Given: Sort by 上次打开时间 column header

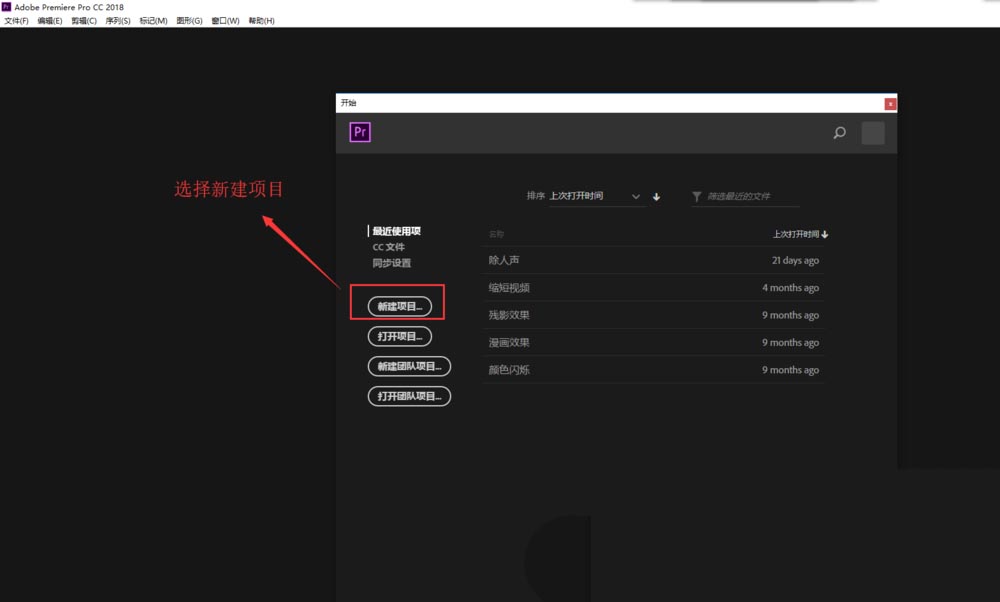Looking at the screenshot, I should pyautogui.click(x=800, y=234).
